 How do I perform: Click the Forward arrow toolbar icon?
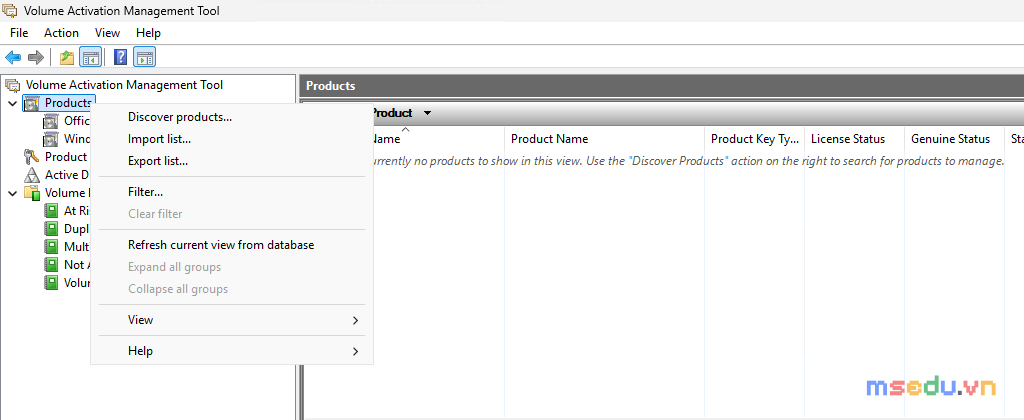pos(35,57)
